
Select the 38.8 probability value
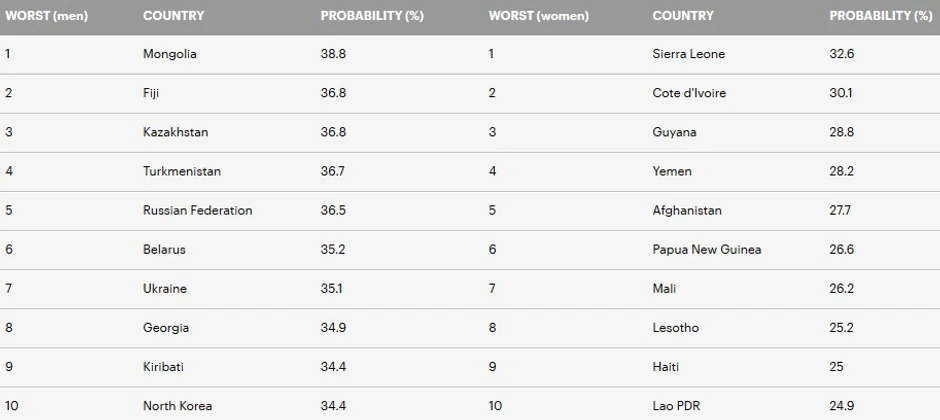tap(334, 54)
